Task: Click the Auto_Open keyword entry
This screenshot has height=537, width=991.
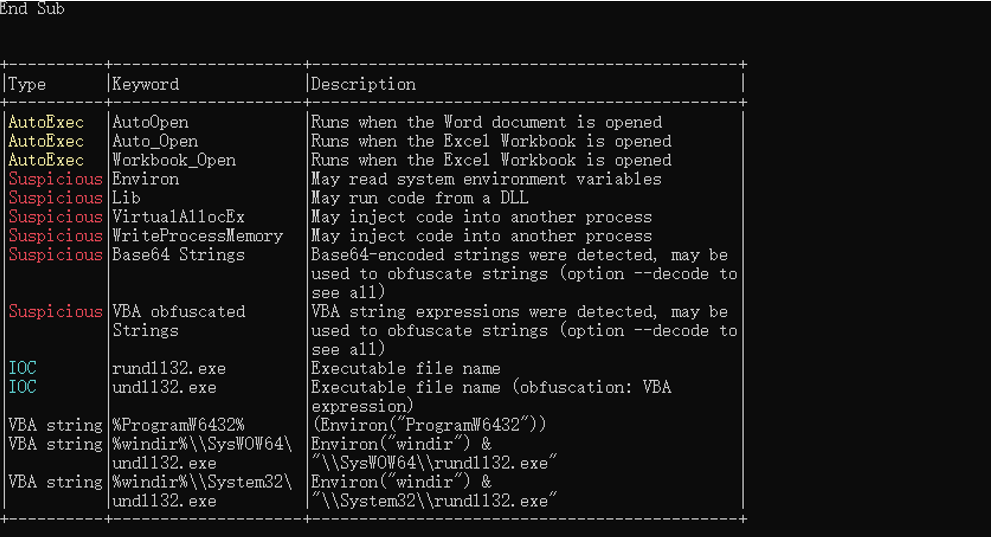Action: pos(155,141)
